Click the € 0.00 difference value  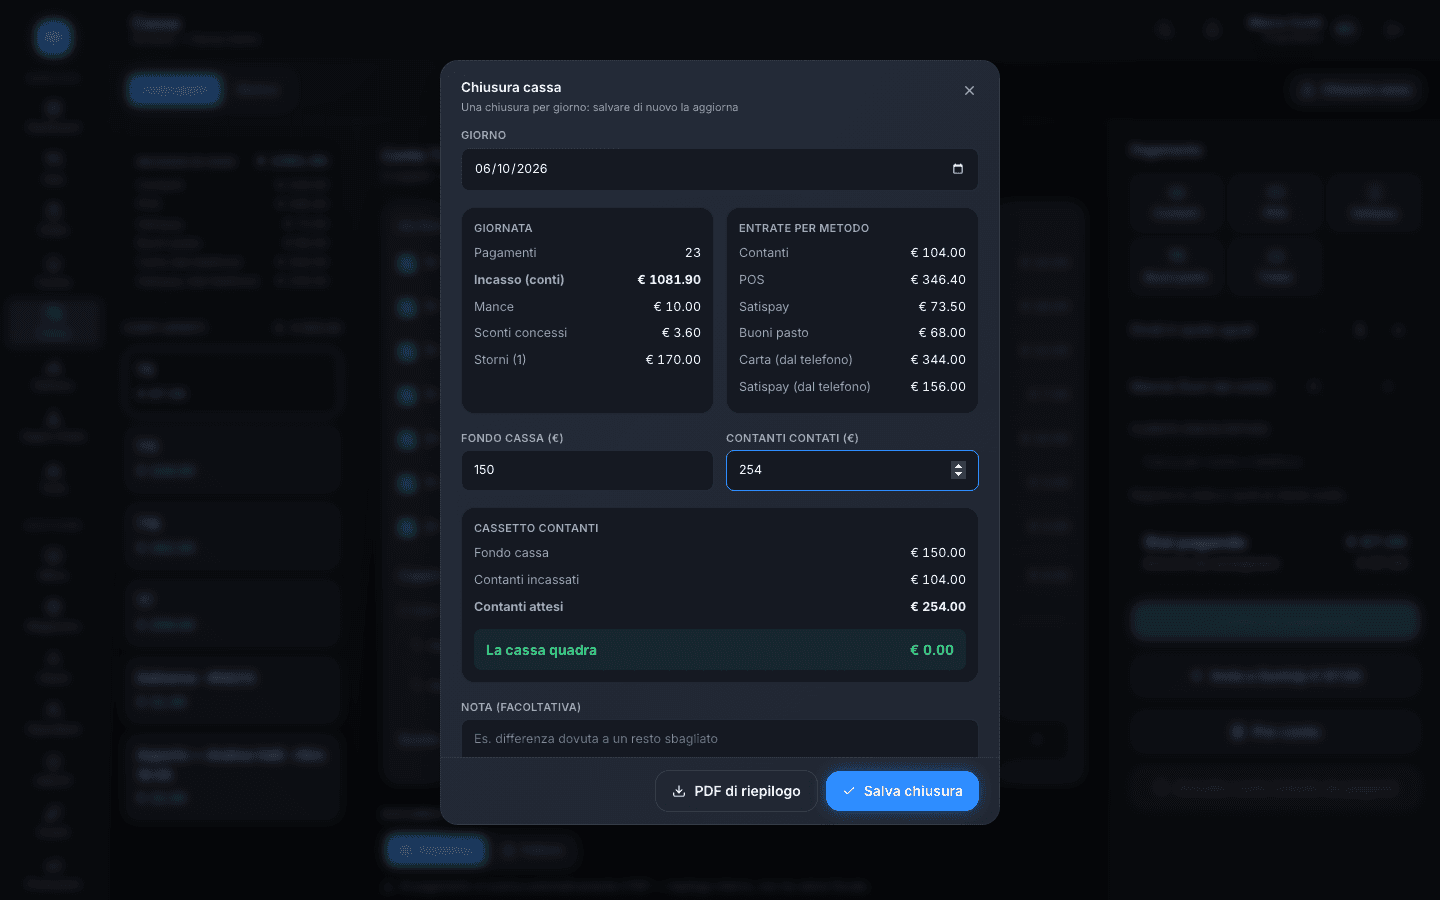[x=932, y=650]
